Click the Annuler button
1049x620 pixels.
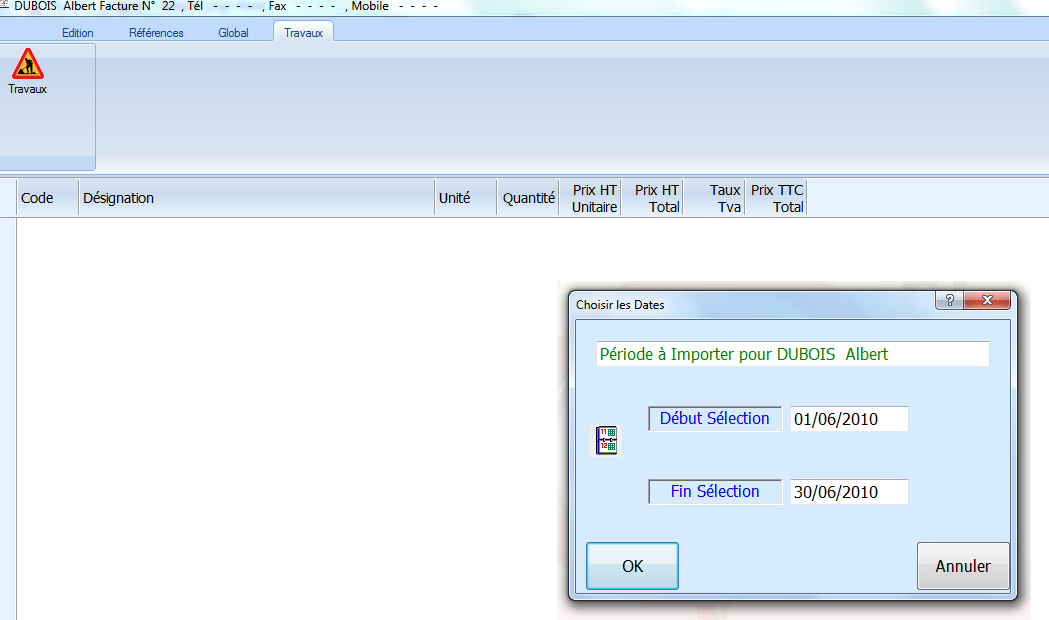click(962, 566)
